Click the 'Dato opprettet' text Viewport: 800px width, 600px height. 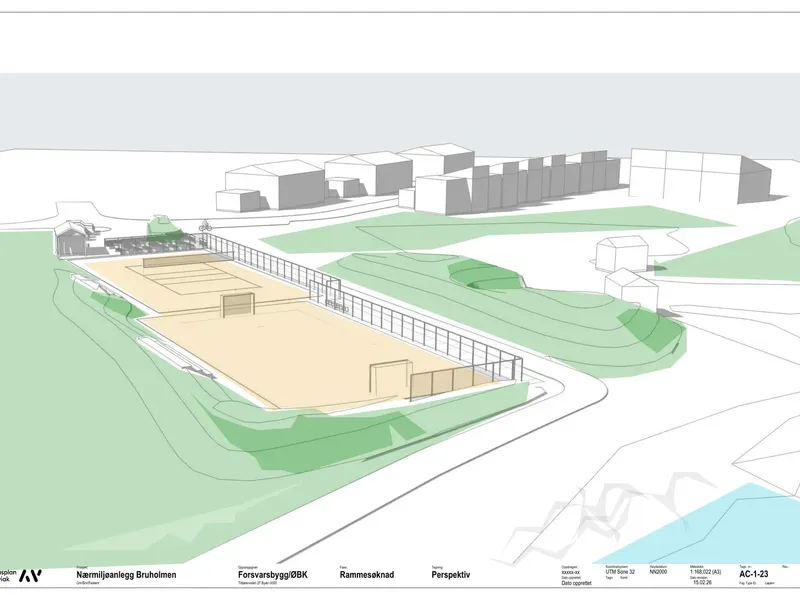point(577,583)
